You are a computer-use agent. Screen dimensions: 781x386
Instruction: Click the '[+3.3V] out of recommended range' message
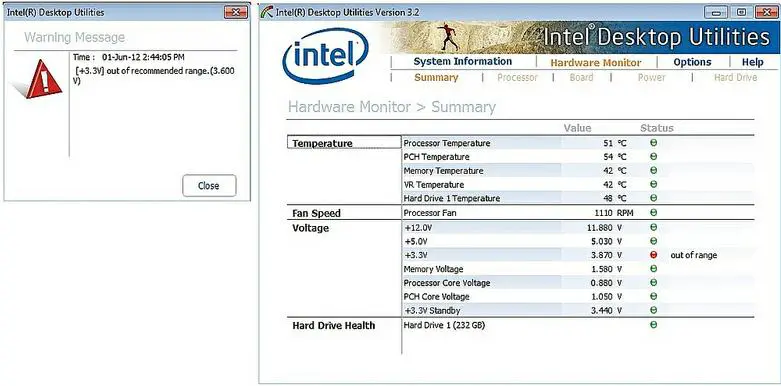pyautogui.click(x=154, y=76)
